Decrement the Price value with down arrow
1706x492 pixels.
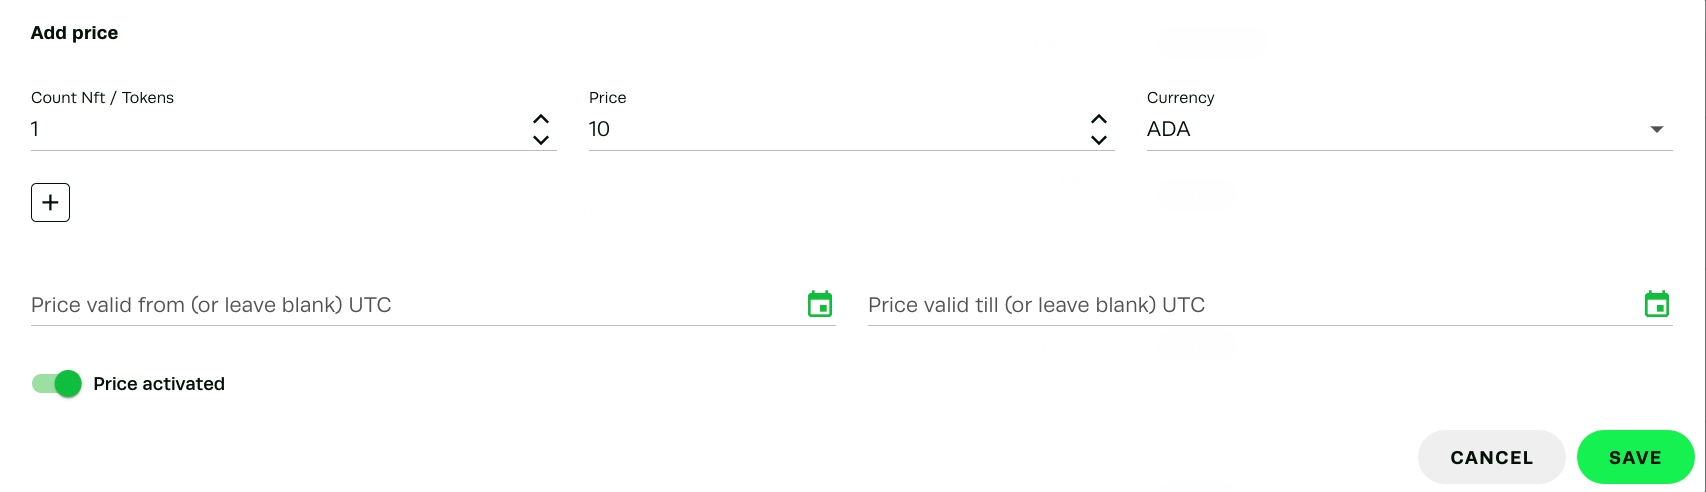pyautogui.click(x=1099, y=140)
